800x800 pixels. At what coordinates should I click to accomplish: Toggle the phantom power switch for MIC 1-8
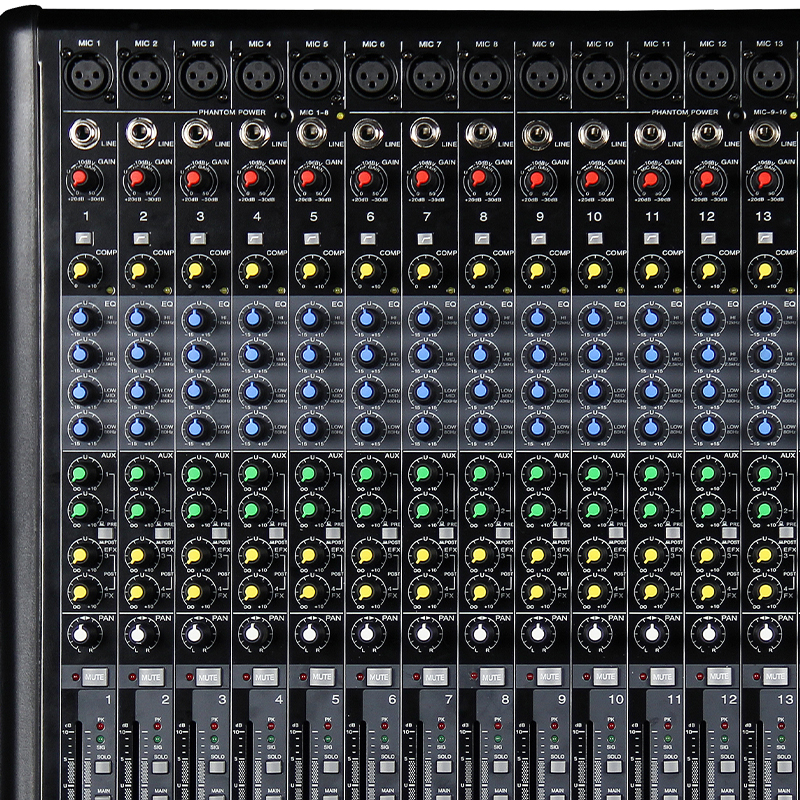pyautogui.click(x=281, y=116)
